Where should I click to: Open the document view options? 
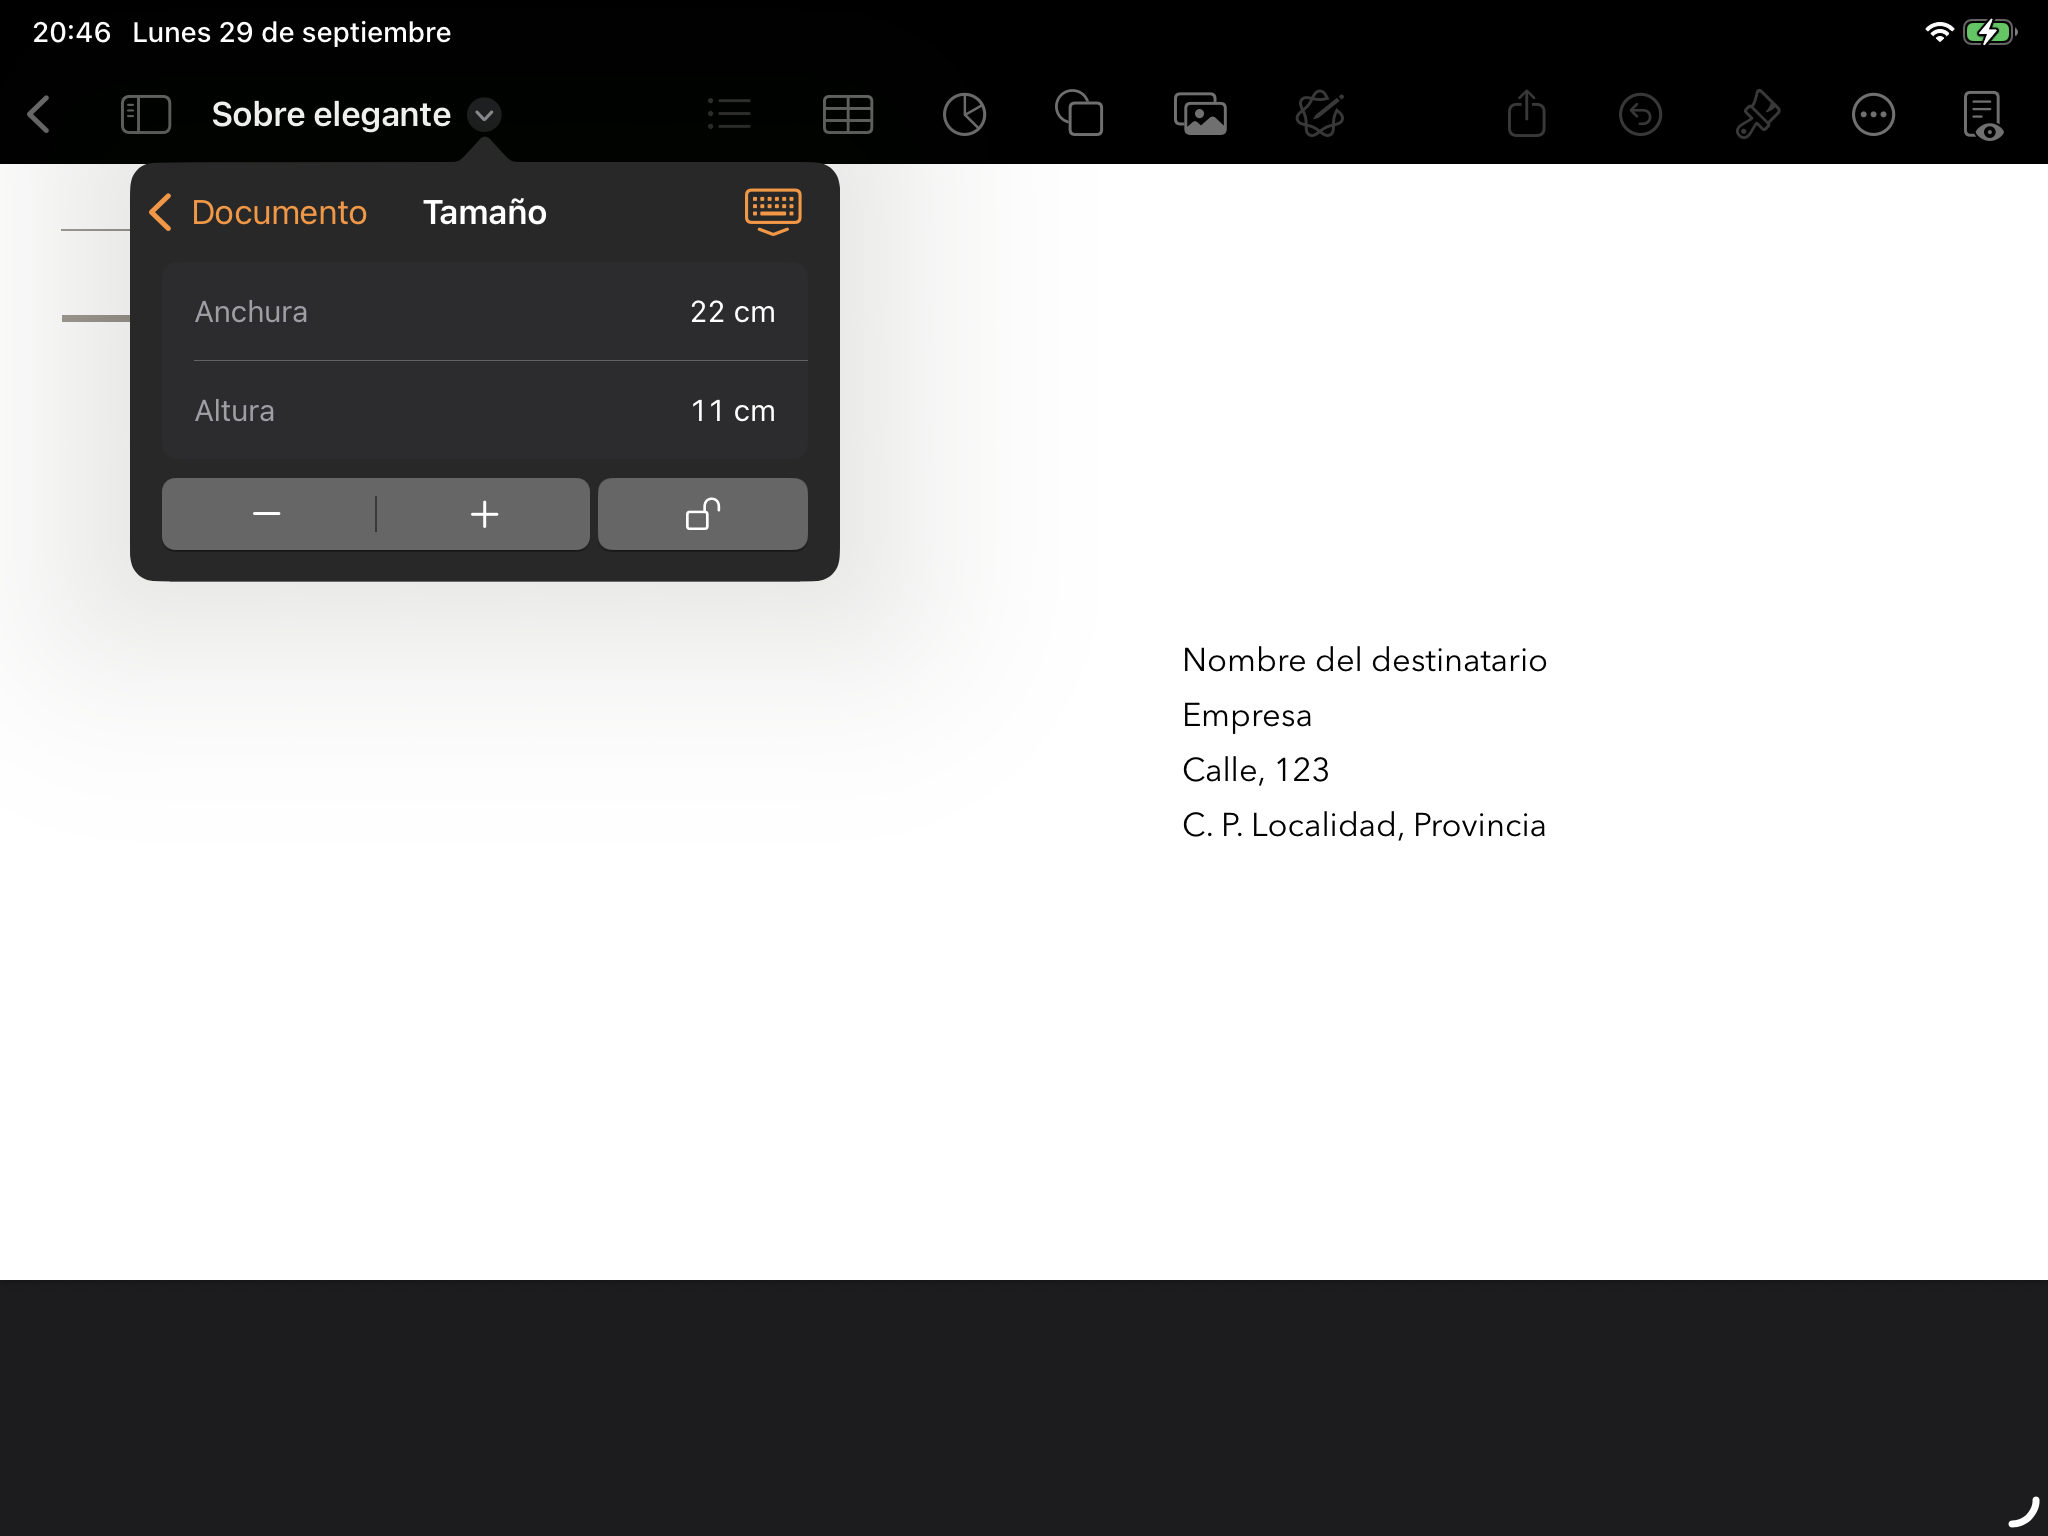[x=1983, y=114]
